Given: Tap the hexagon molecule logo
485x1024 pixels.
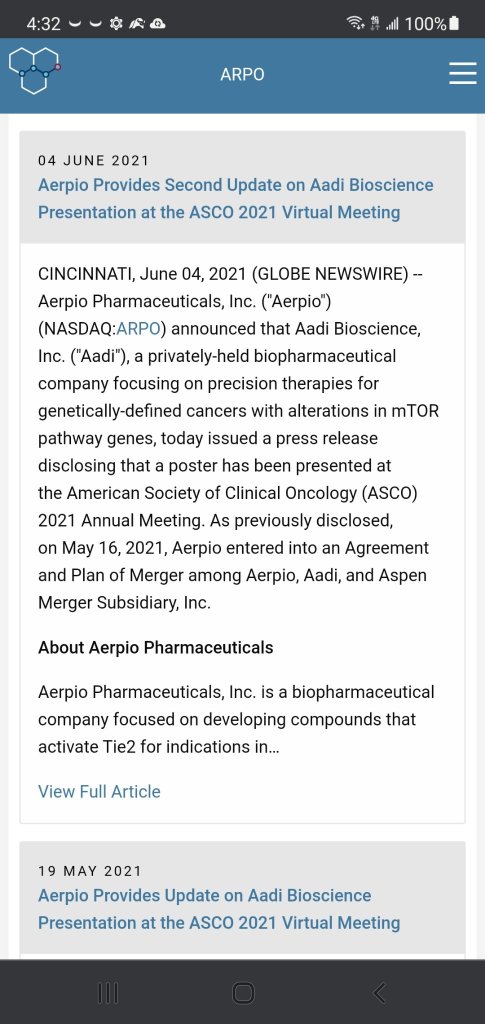Looking at the screenshot, I should click(35, 71).
